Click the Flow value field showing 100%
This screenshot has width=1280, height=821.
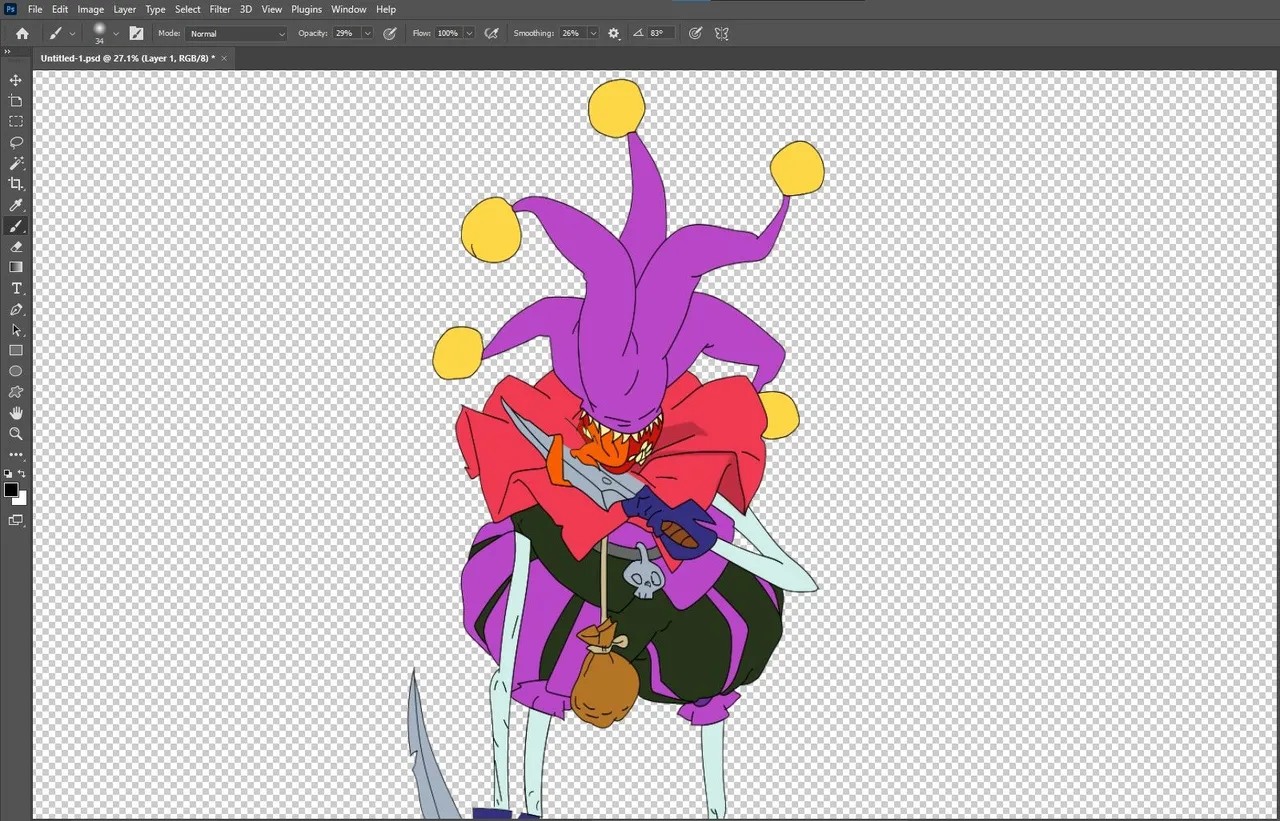pyautogui.click(x=447, y=33)
